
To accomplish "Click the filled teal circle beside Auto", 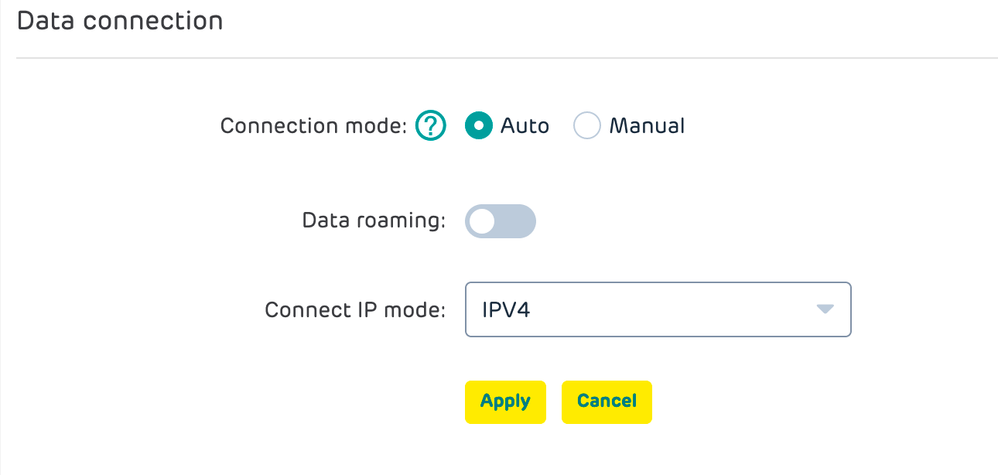I will coord(479,126).
